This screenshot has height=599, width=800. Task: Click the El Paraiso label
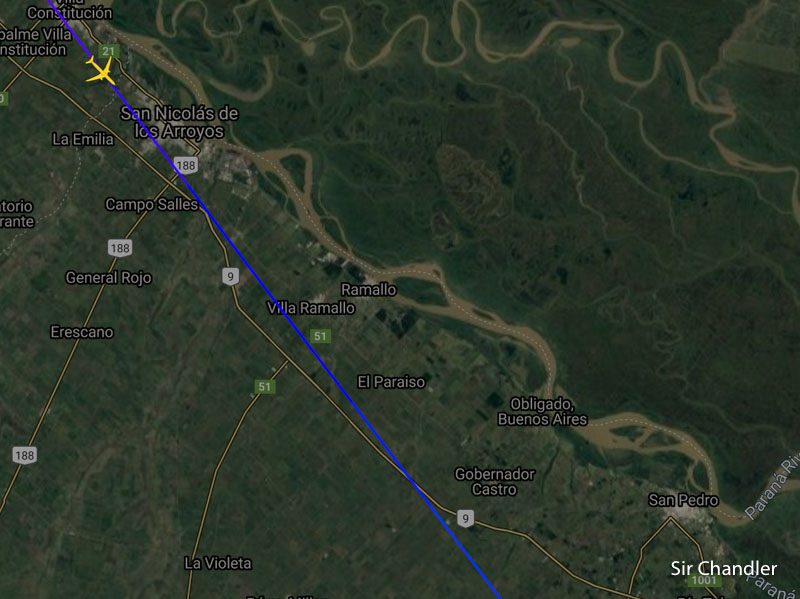point(391,382)
